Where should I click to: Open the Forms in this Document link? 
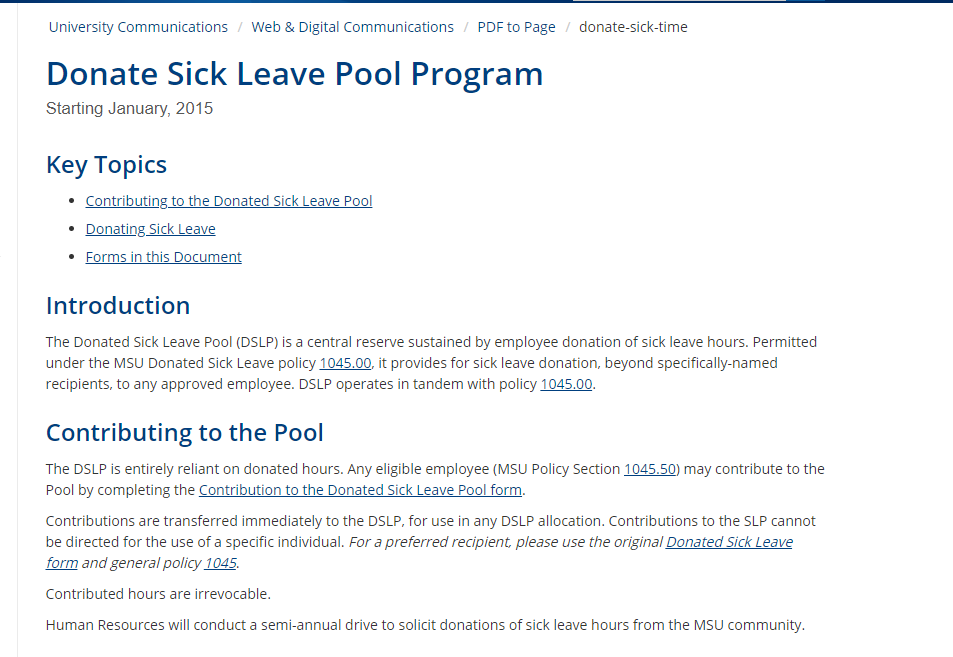(x=163, y=256)
